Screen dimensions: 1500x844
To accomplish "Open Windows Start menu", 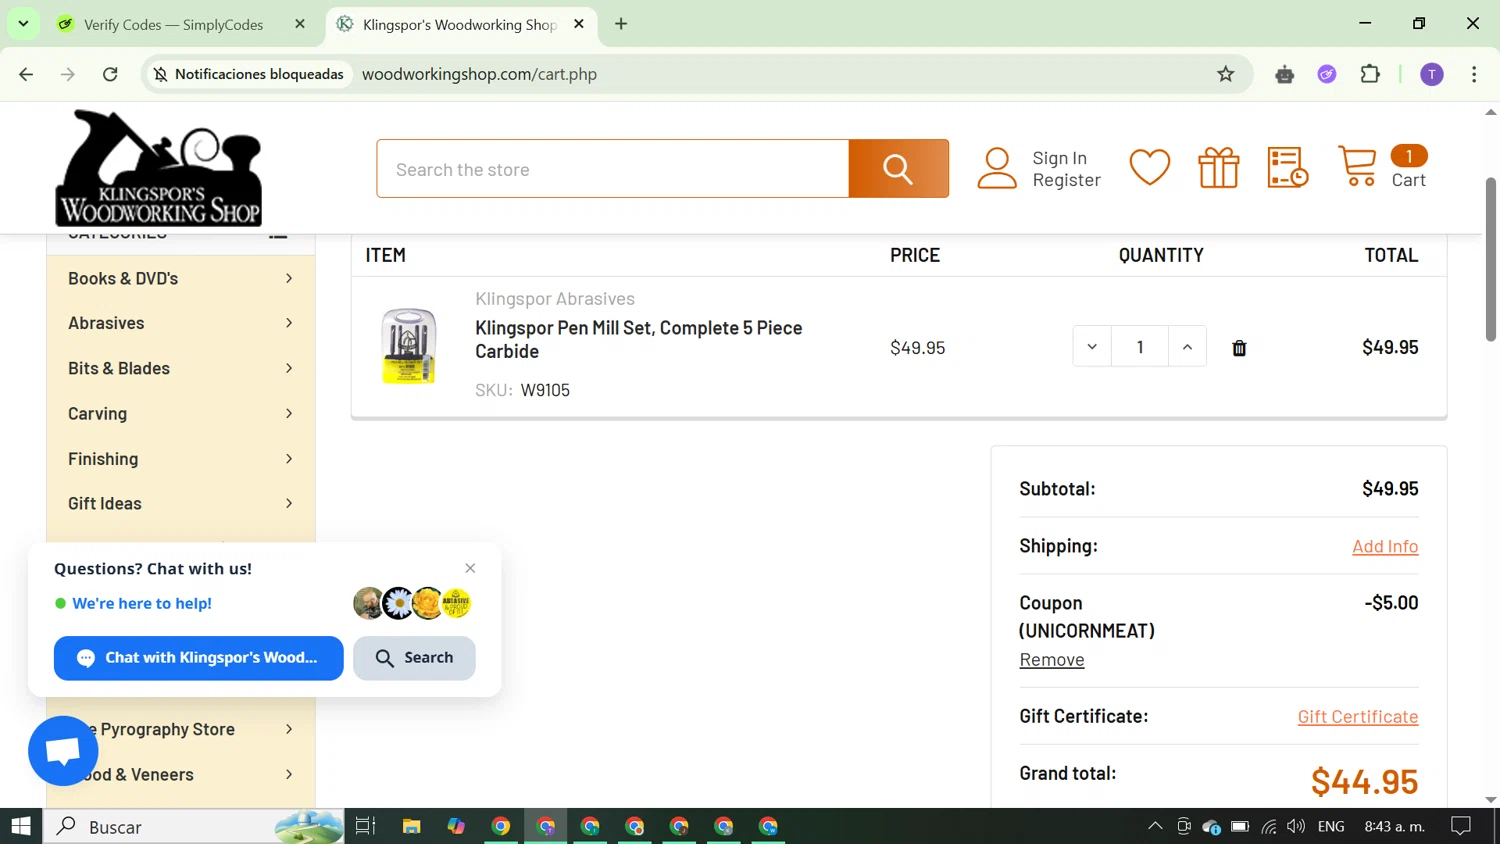I will pyautogui.click(x=21, y=826).
